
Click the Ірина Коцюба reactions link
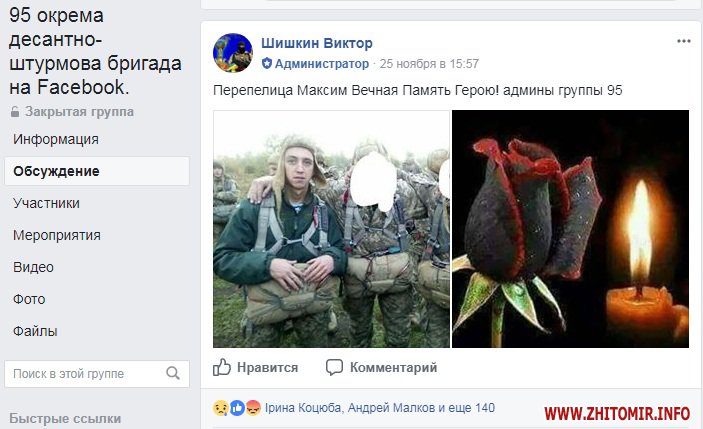pos(304,408)
